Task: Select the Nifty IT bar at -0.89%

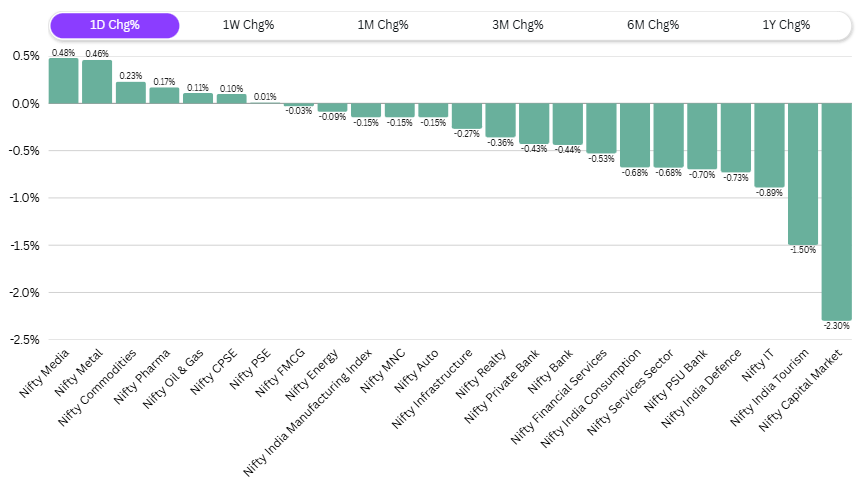Action: (x=769, y=145)
